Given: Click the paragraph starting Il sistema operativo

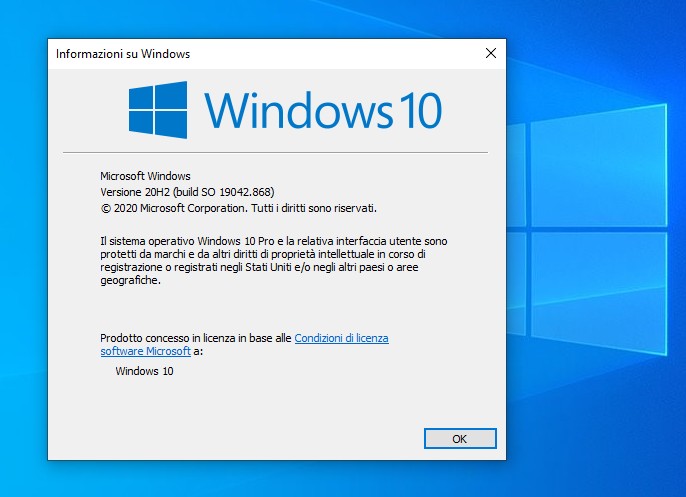Looking at the screenshot, I should [273, 261].
